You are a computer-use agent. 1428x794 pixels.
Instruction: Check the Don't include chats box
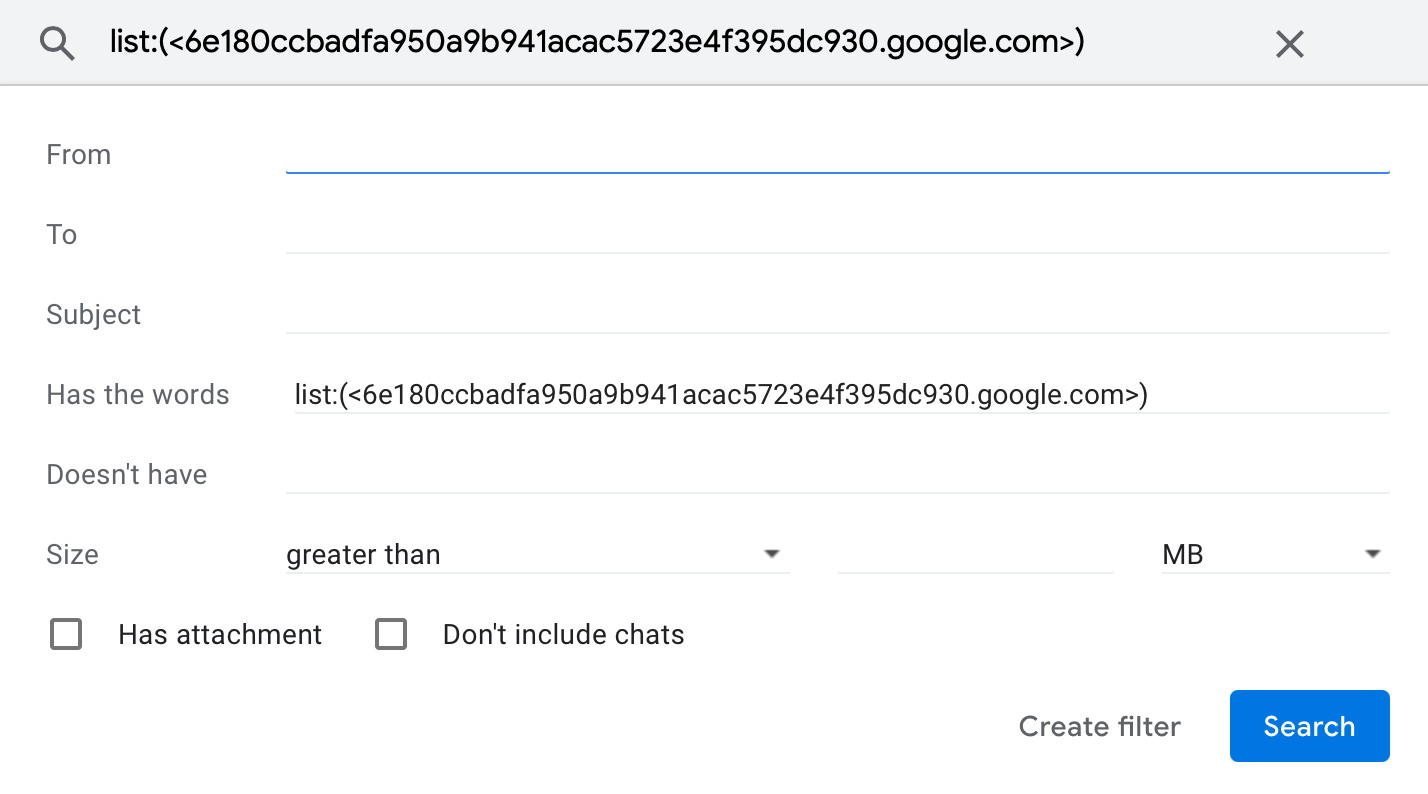[x=390, y=634]
